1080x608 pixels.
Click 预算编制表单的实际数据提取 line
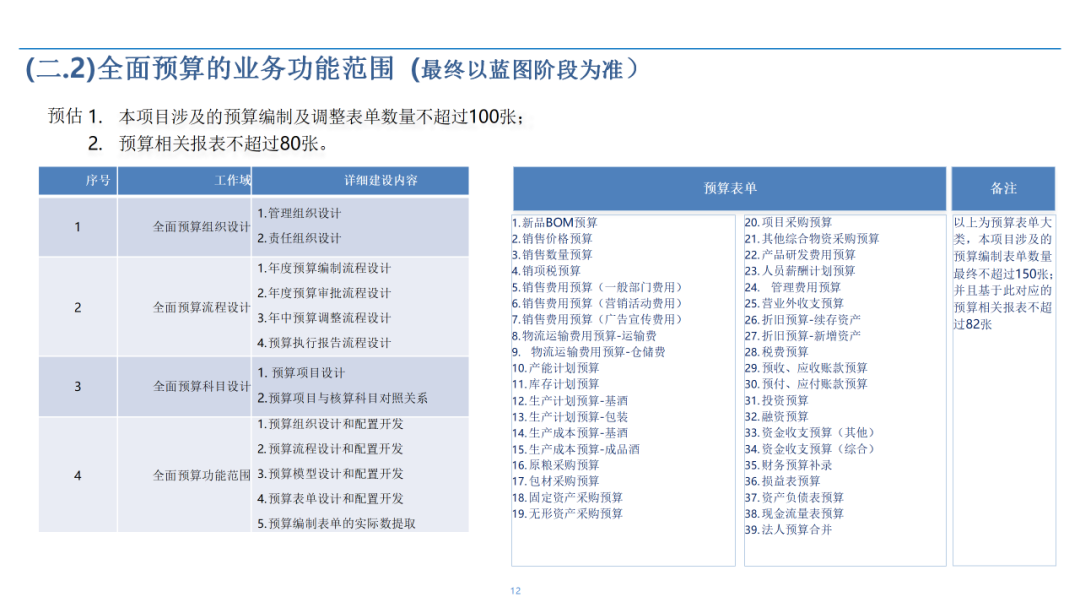point(336,523)
